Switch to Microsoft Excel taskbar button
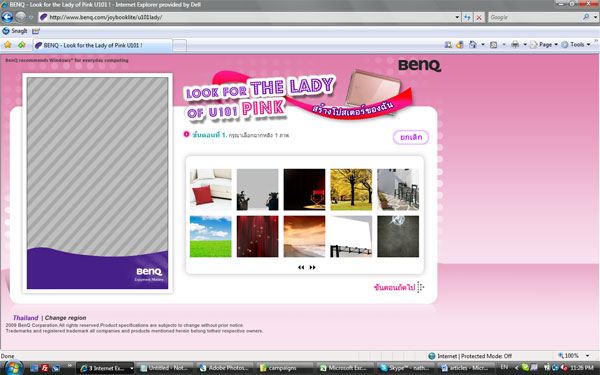The height and width of the screenshot is (375, 600). click(345, 368)
